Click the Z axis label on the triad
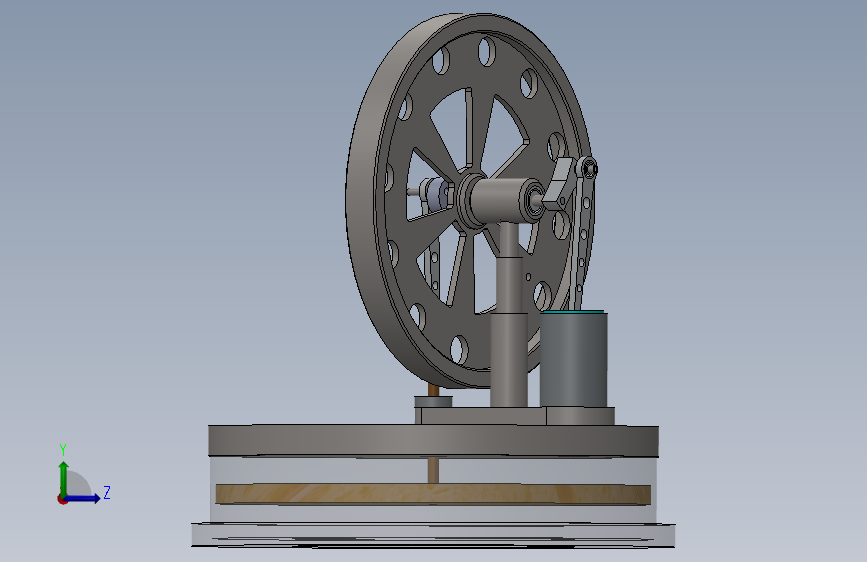Image resolution: width=867 pixels, height=562 pixels. (x=107, y=492)
